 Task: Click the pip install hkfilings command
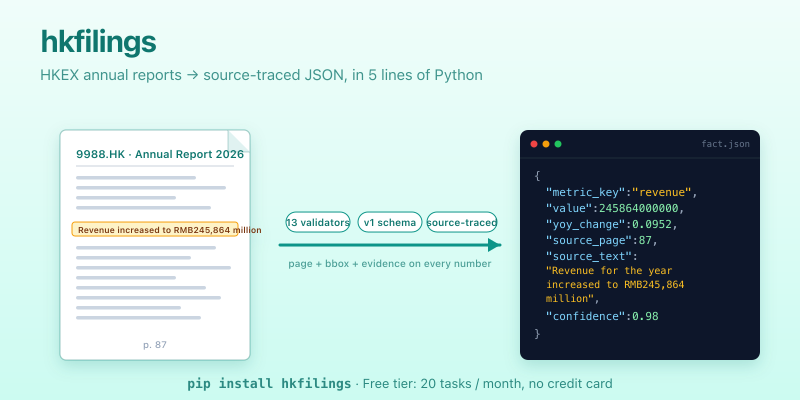(x=269, y=384)
